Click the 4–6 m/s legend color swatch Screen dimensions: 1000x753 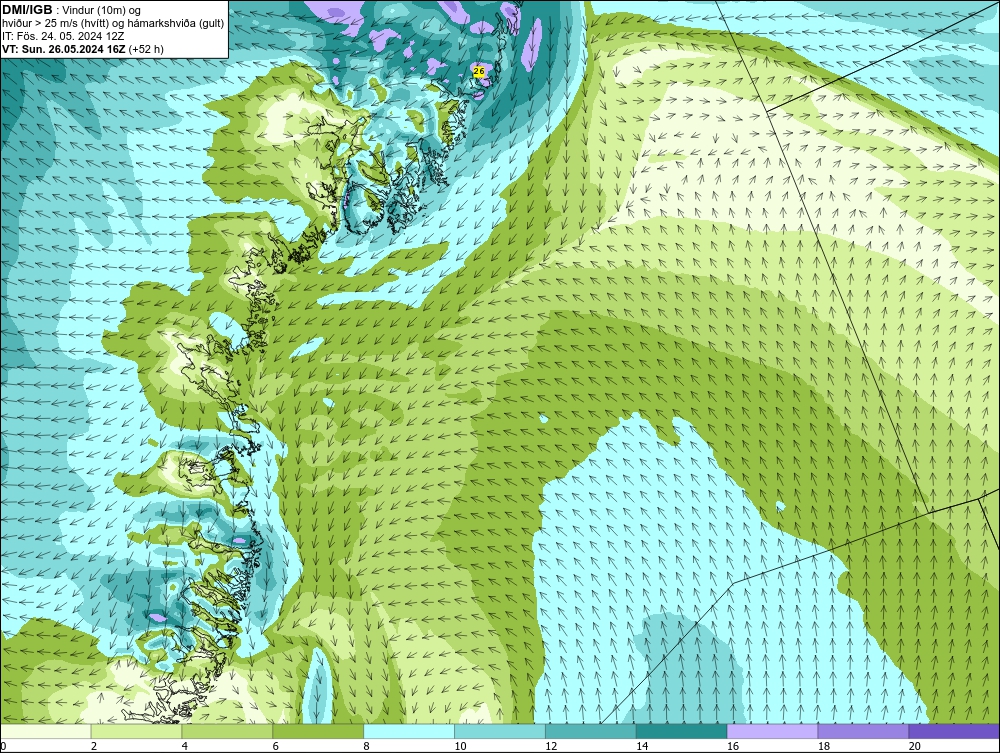(x=227, y=731)
